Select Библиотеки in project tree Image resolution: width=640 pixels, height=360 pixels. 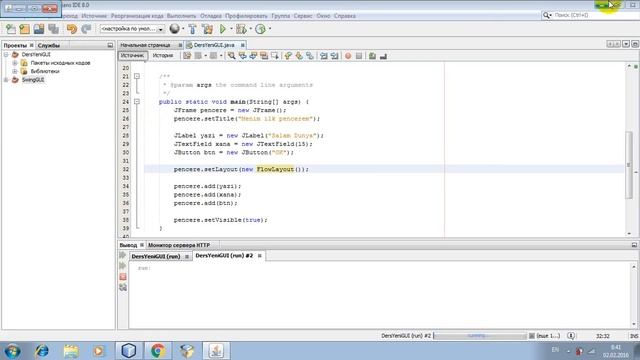tap(45, 71)
